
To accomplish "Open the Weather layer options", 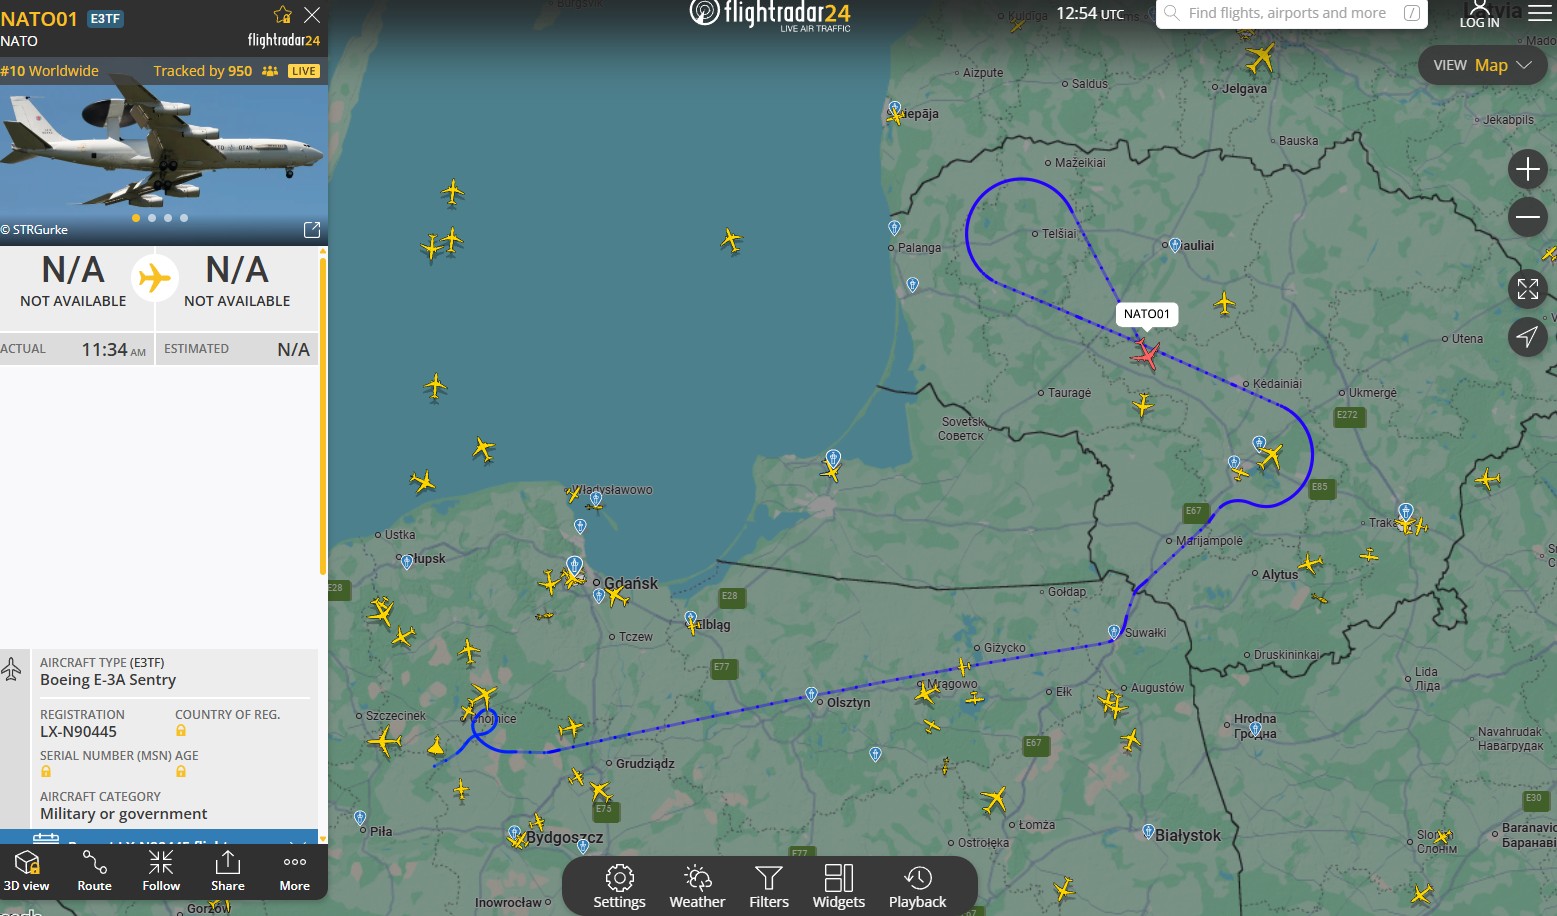I will point(697,886).
